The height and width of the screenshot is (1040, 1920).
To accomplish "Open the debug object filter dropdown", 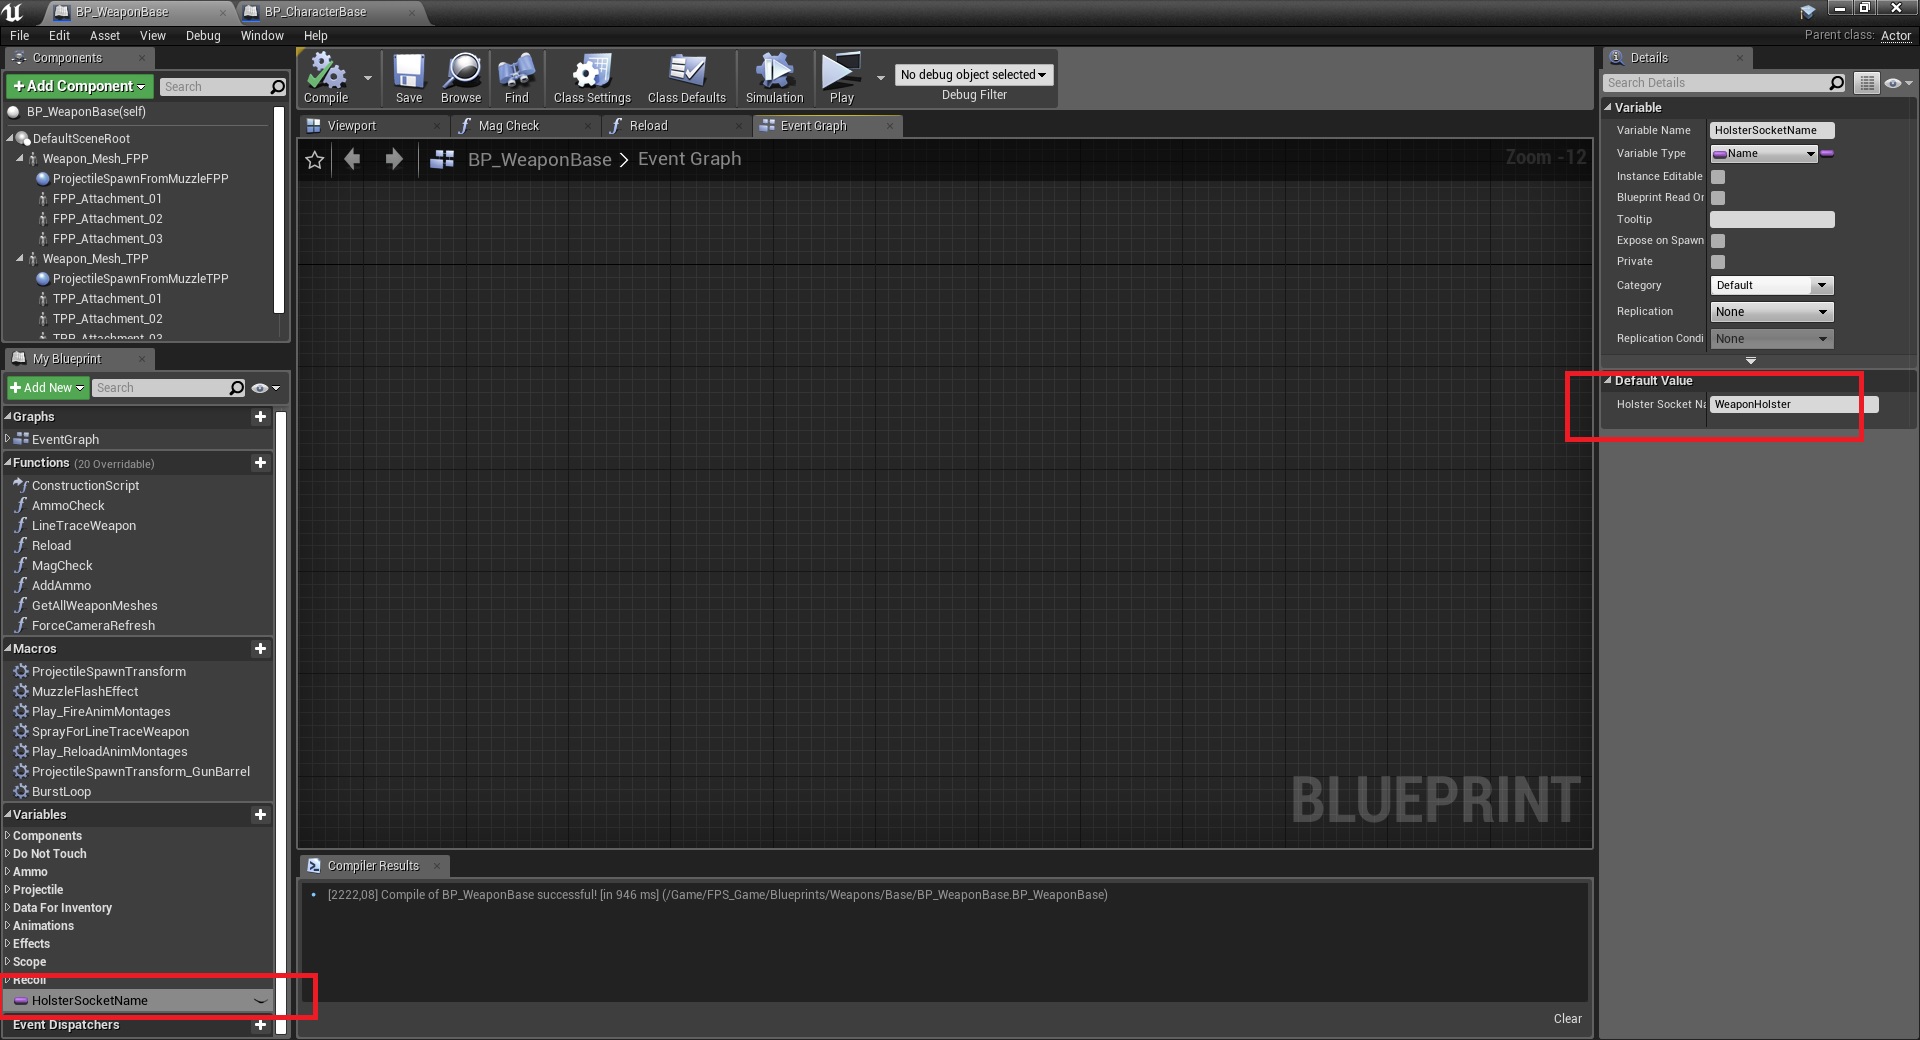I will [973, 75].
